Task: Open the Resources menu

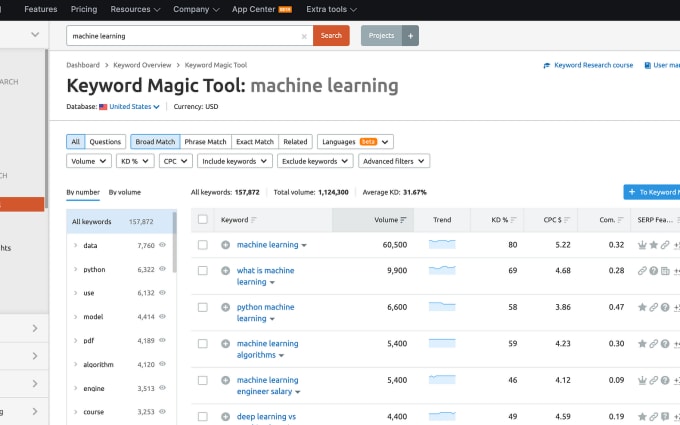Action: pyautogui.click(x=135, y=10)
